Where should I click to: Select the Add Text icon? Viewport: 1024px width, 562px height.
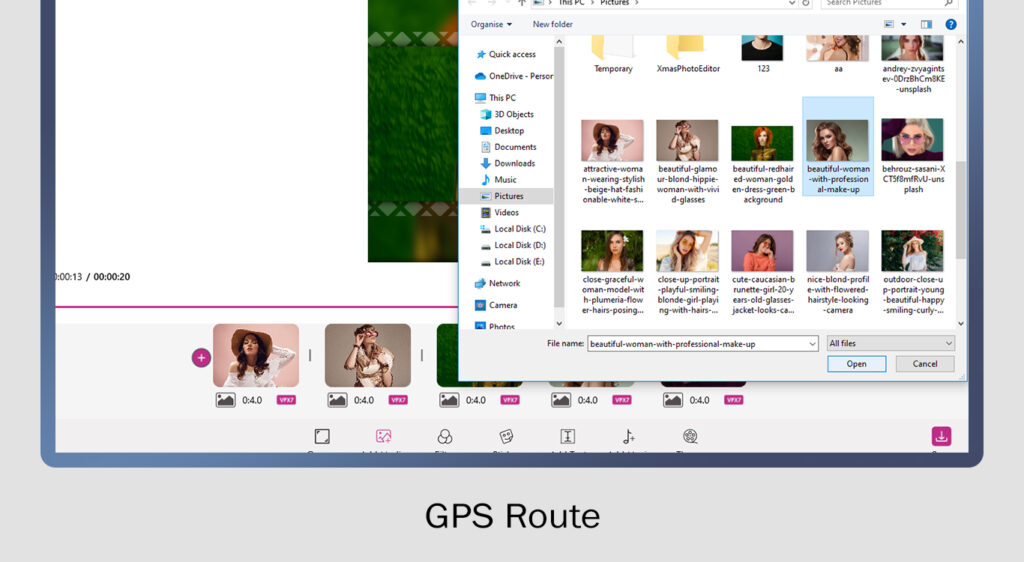(567, 436)
